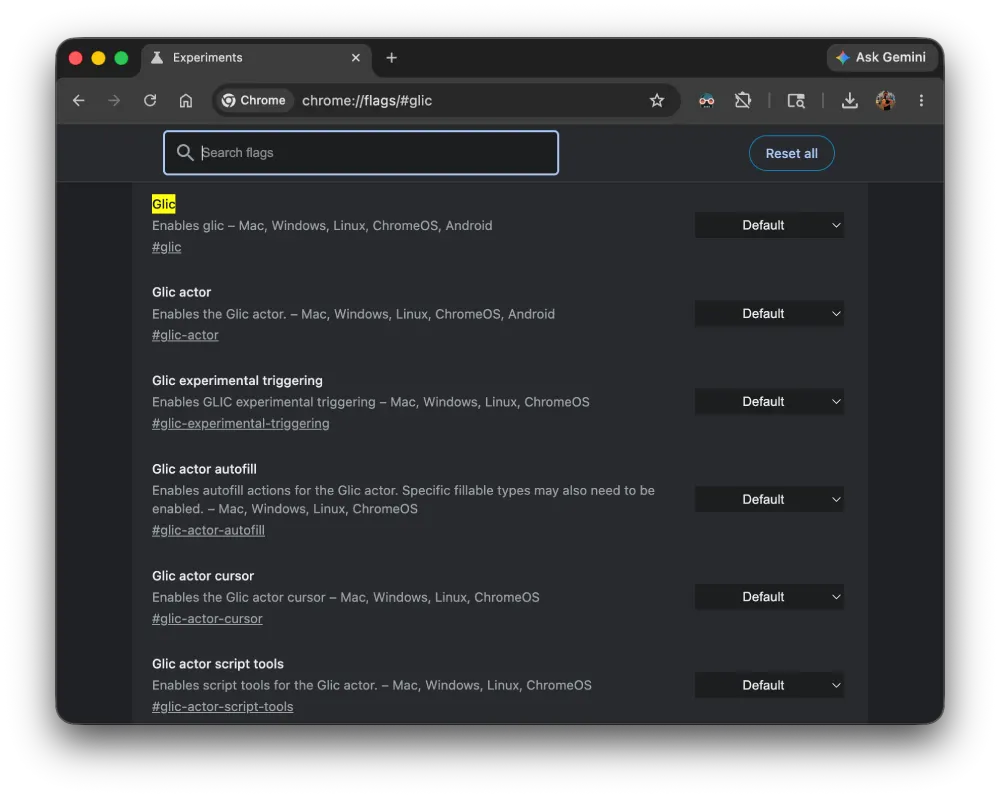1000x798 pixels.
Task: Follow the #glic-experimental-triggering link
Action: [240, 424]
